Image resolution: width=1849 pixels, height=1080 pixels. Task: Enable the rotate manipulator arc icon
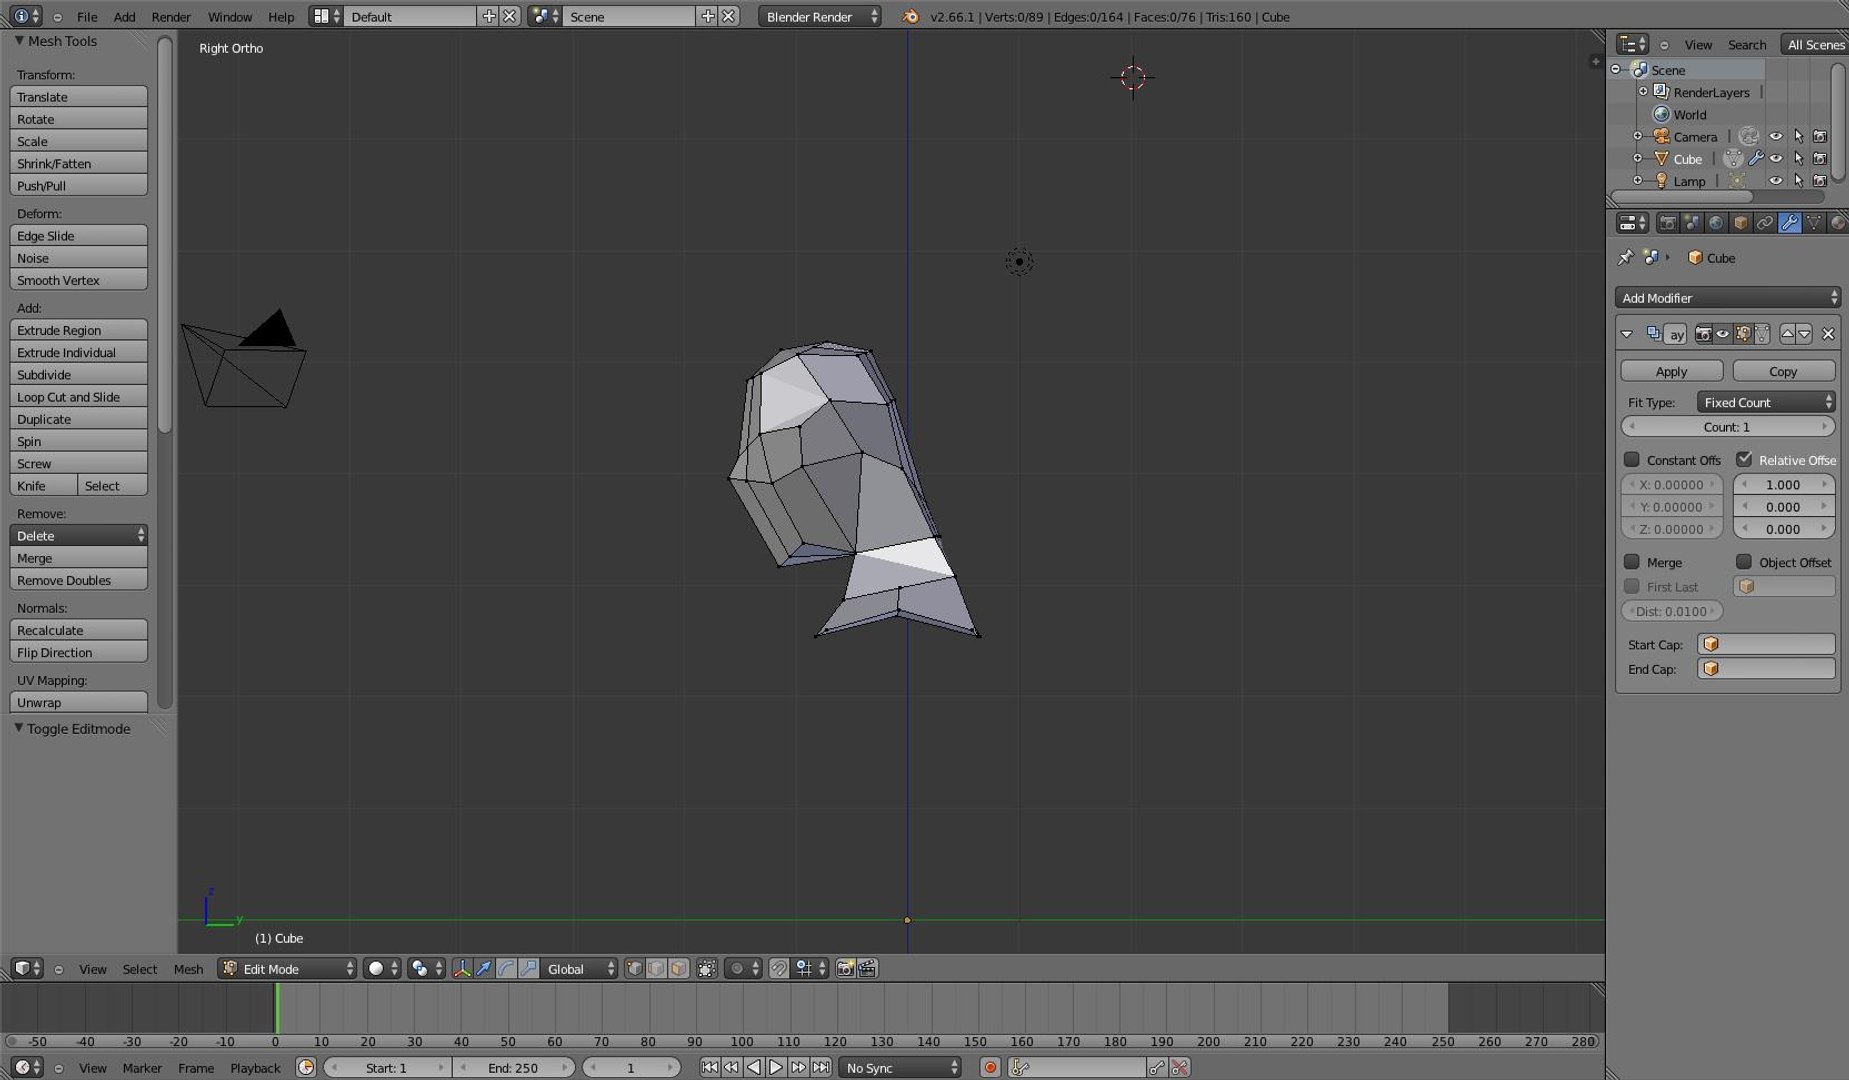[506, 968]
